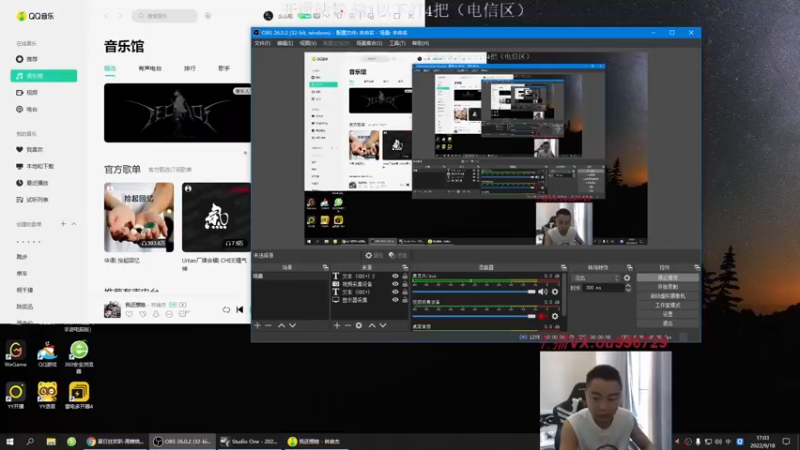This screenshot has height=450, width=800.
Task: Pop out the 控件 dock panel
Action: (697, 267)
